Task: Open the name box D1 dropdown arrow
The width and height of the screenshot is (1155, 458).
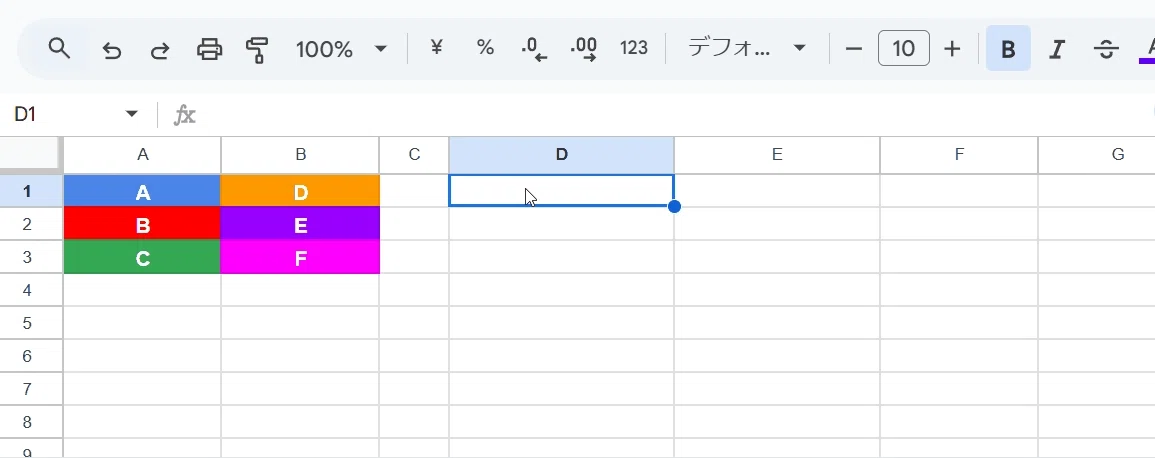Action: pyautogui.click(x=132, y=114)
